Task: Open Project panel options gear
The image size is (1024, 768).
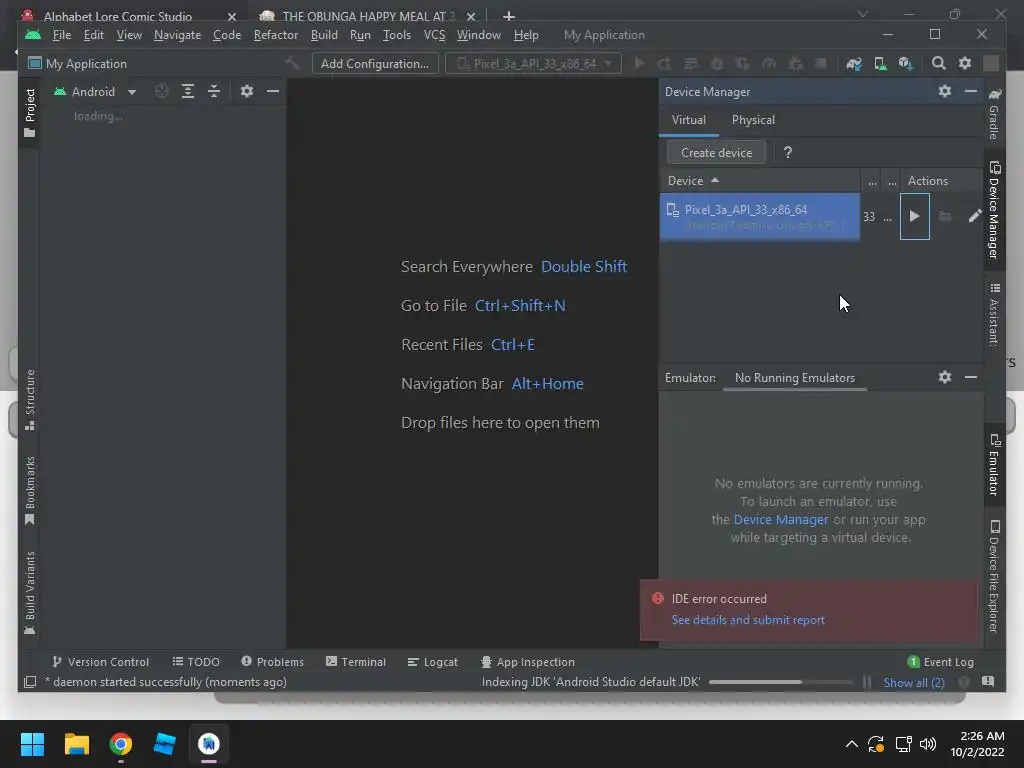Action: coord(246,91)
